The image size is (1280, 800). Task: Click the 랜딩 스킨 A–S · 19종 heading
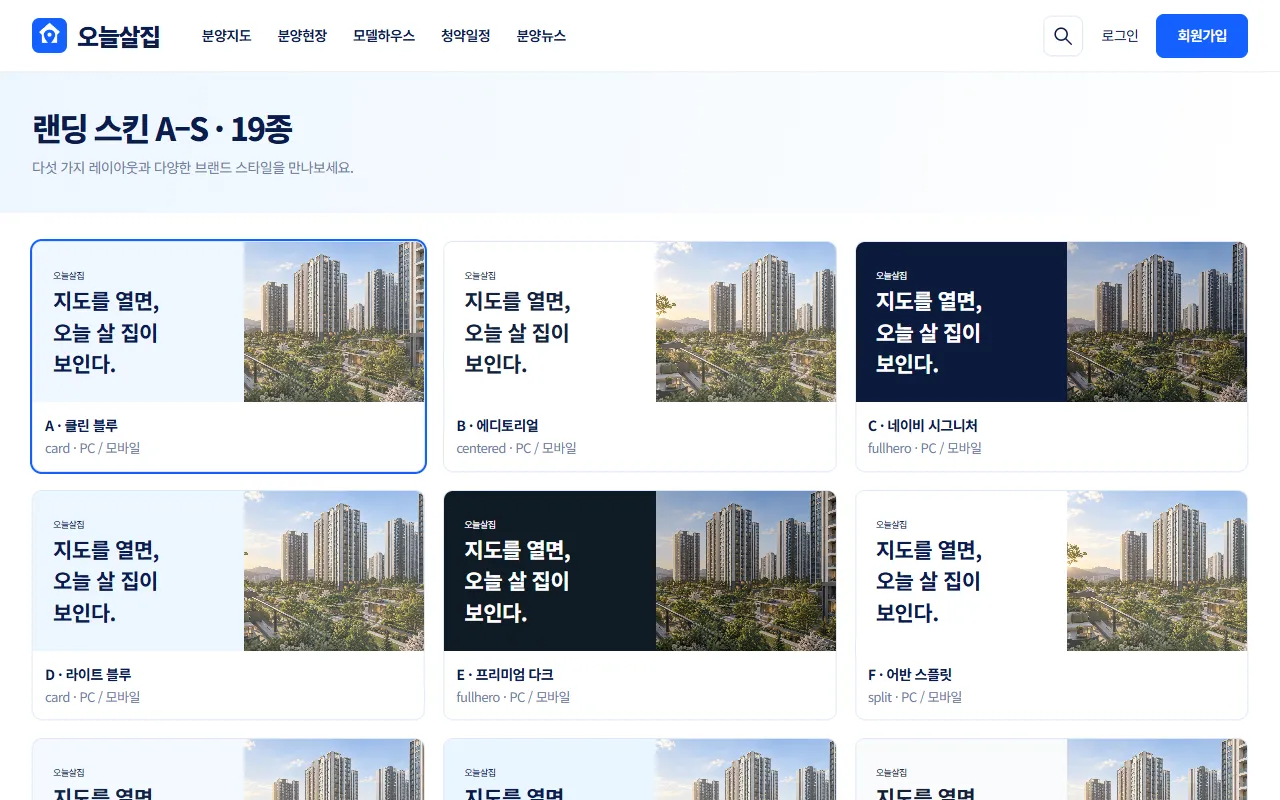pos(162,130)
